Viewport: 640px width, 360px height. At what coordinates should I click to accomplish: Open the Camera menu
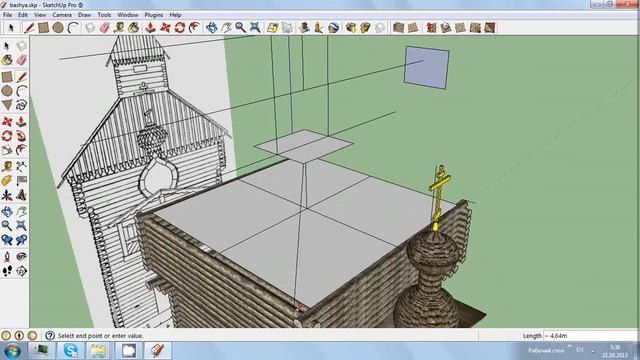click(62, 15)
